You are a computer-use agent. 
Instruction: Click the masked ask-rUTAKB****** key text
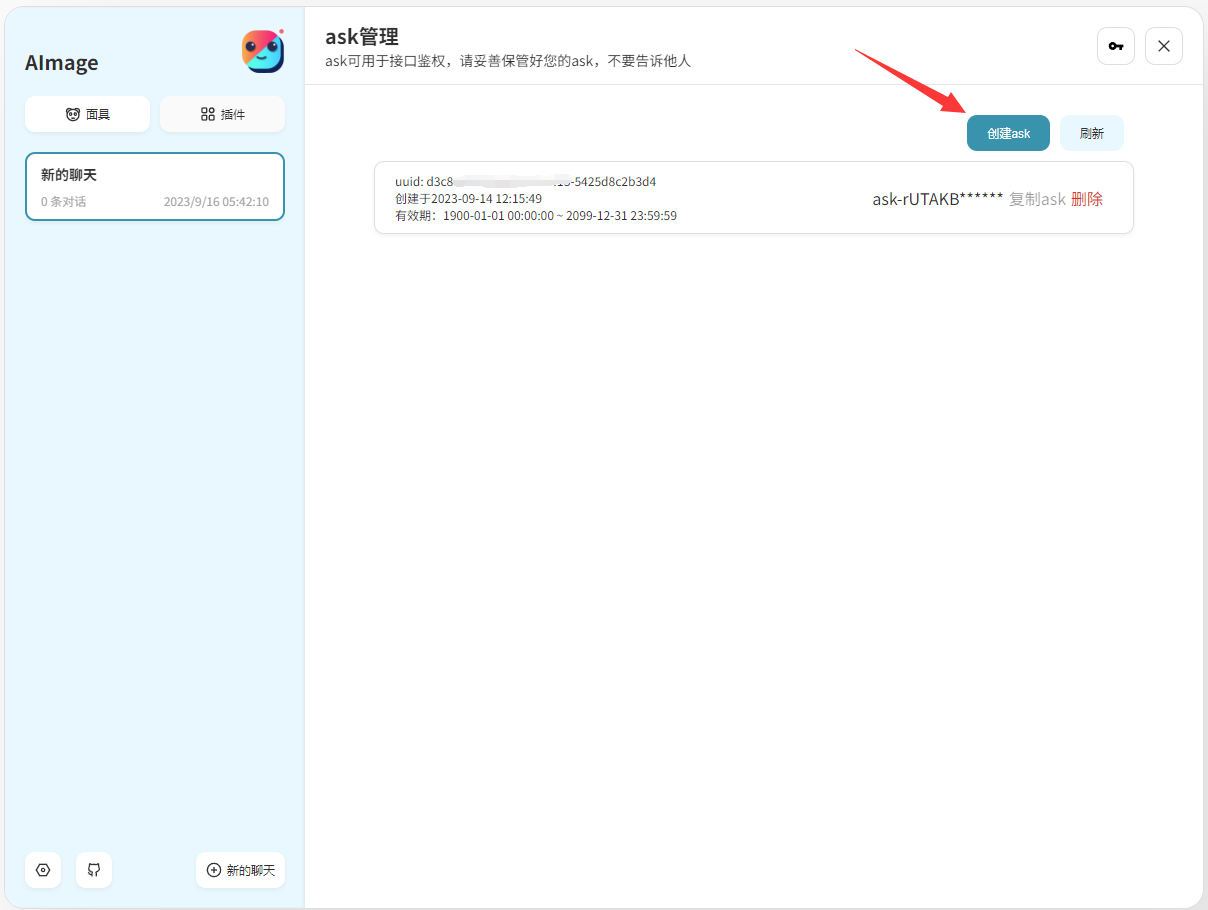click(x=937, y=199)
